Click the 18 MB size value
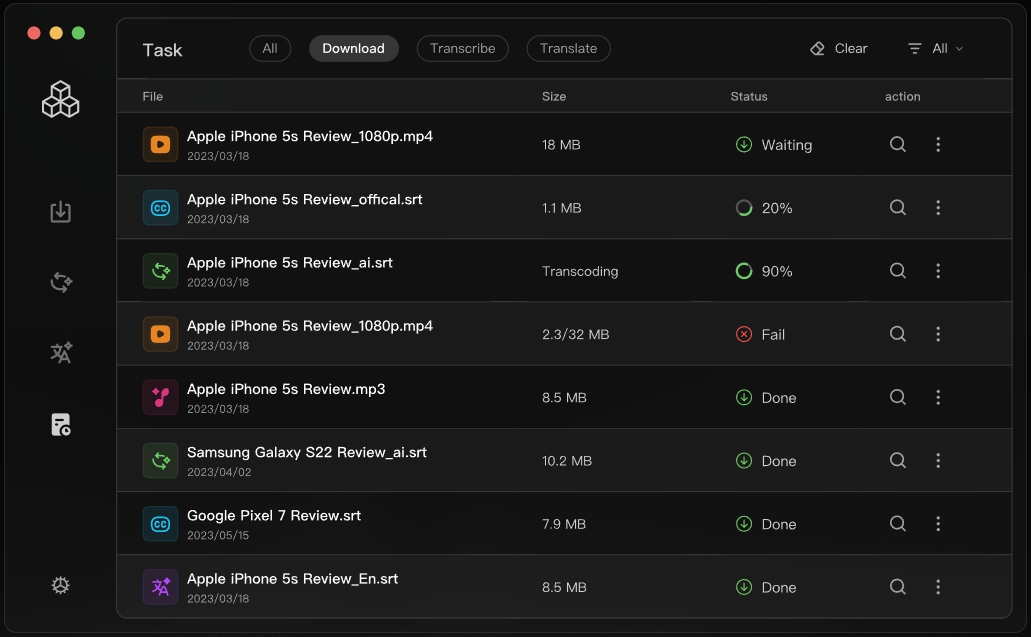The width and height of the screenshot is (1031, 637). pyautogui.click(x=561, y=145)
